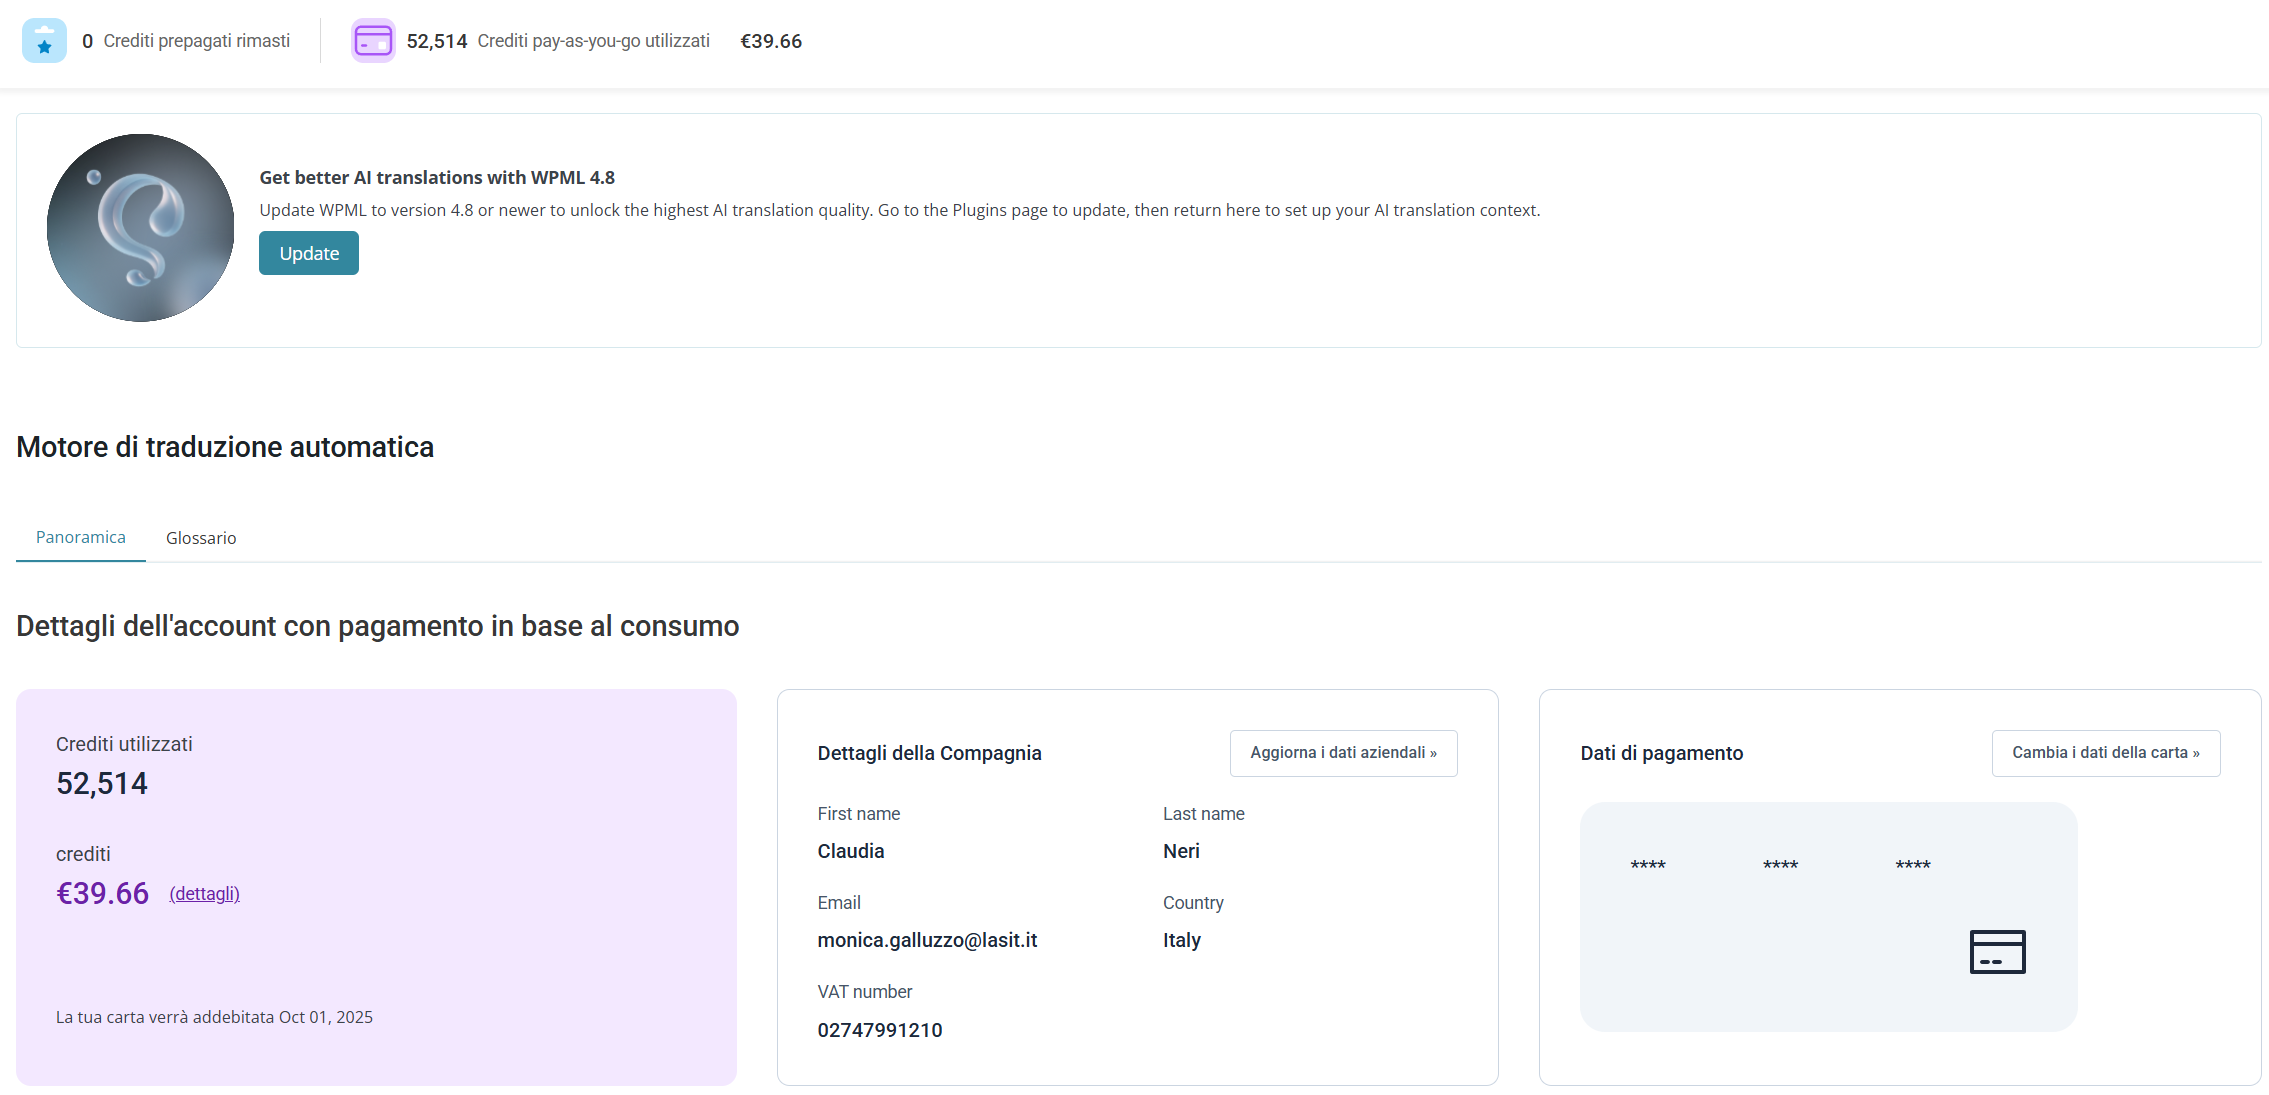Click the credit card icon in payment panel
Screen dimensions: 2269x1095
pyautogui.click(x=1997, y=951)
